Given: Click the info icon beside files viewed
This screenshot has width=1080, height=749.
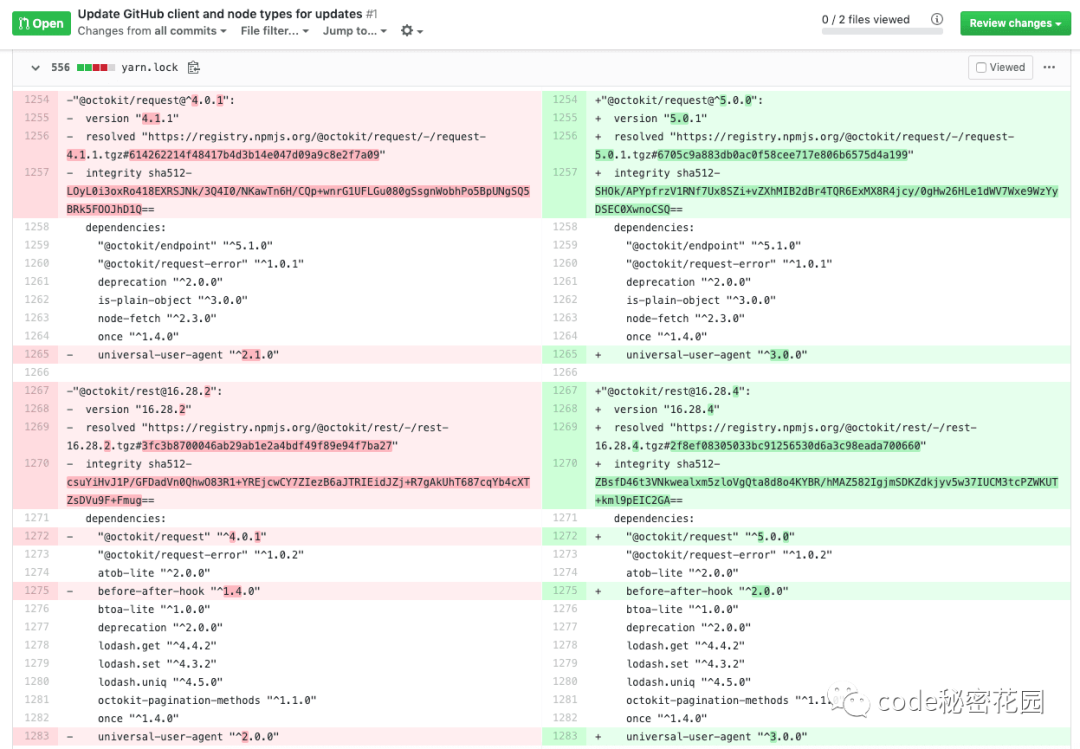Looking at the screenshot, I should tap(937, 19).
